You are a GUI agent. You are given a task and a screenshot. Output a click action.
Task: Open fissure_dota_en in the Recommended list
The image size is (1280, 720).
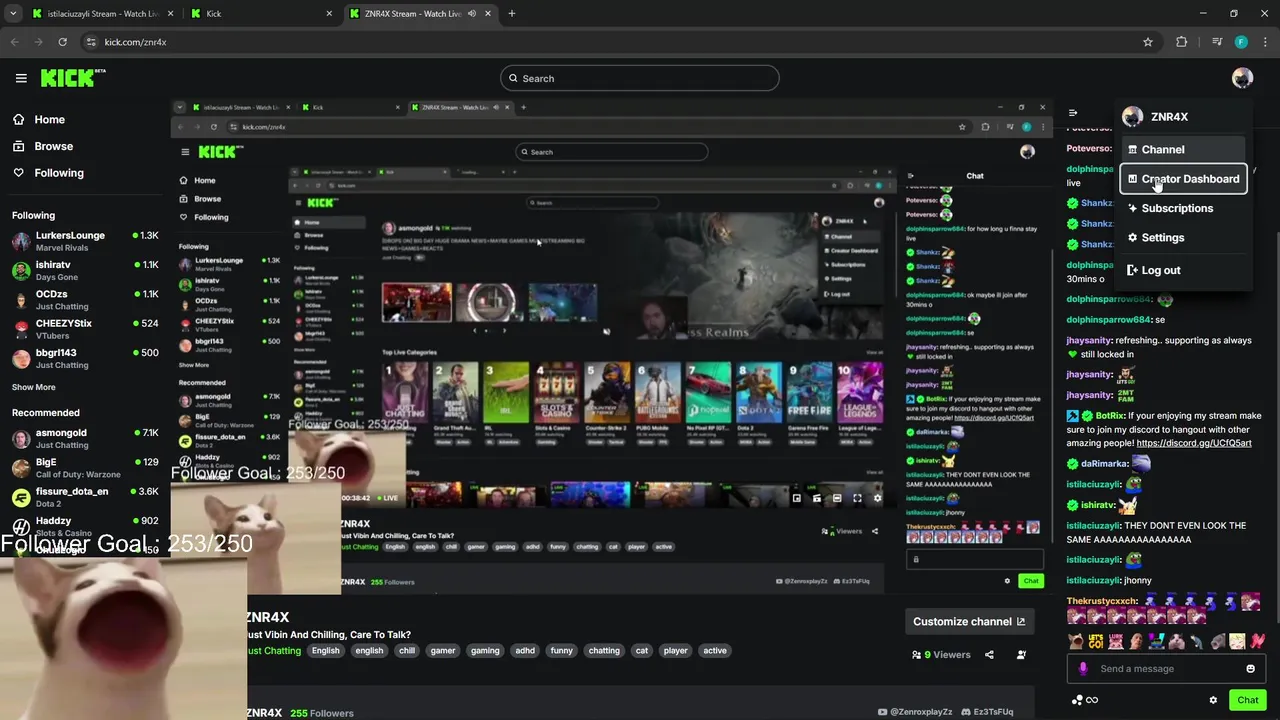click(85, 497)
